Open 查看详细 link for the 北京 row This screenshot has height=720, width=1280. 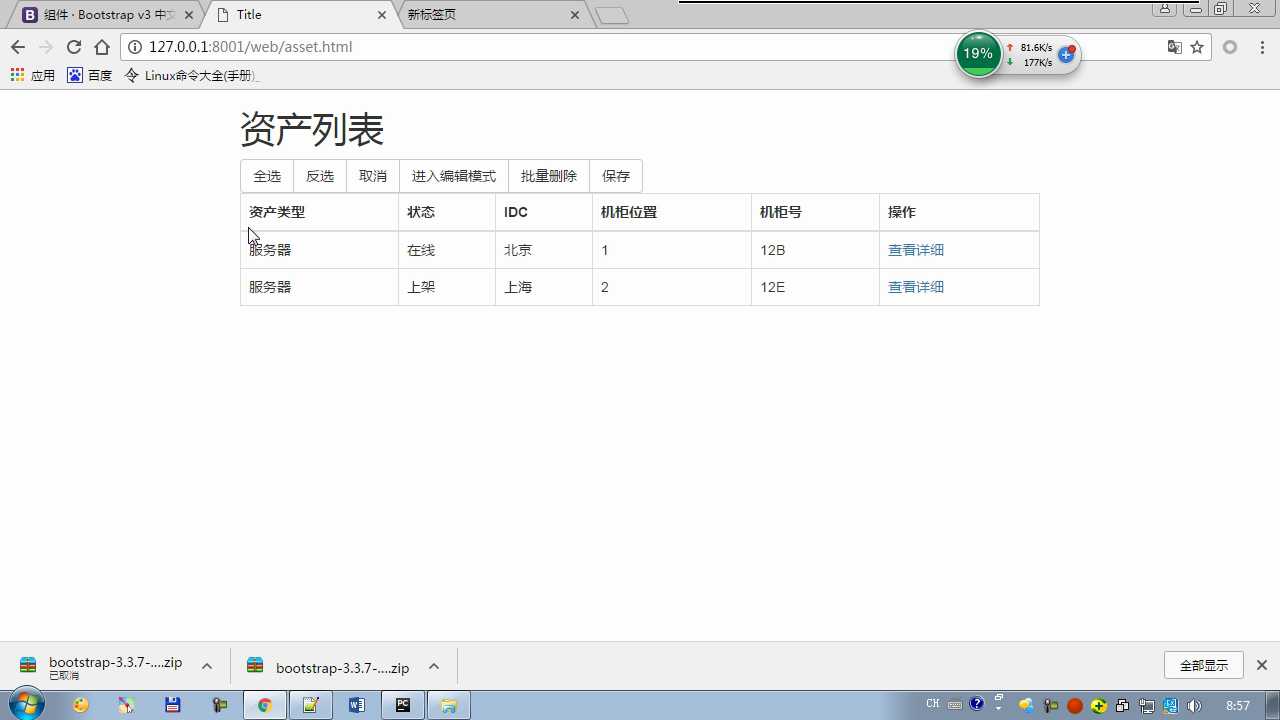pos(916,250)
